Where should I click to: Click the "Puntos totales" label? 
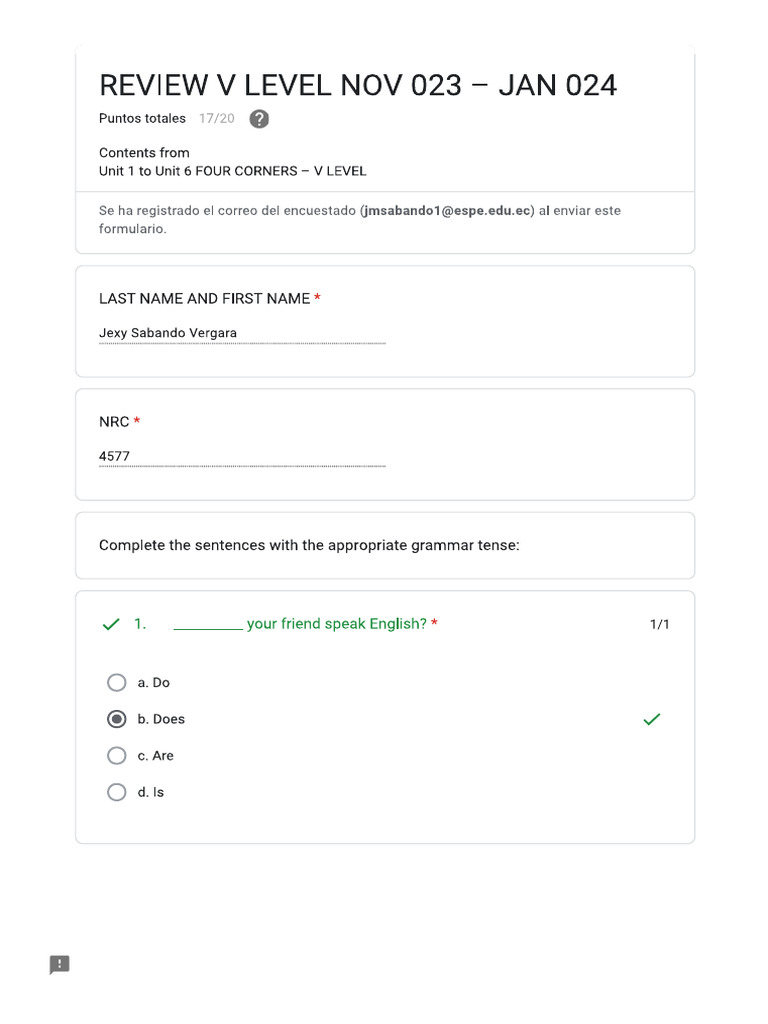tap(142, 119)
